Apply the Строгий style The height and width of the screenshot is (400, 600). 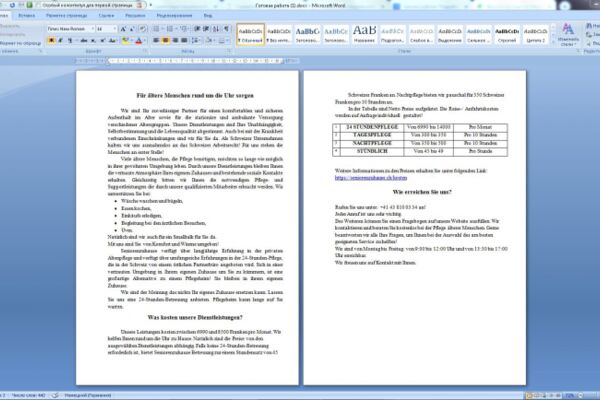tap(507, 35)
